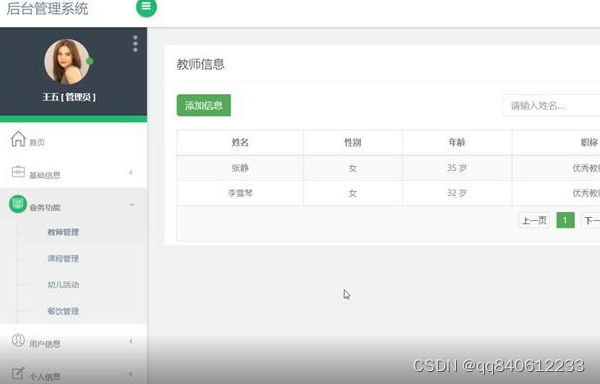
Task: Click the user icon for 用户信息
Action: (x=18, y=340)
